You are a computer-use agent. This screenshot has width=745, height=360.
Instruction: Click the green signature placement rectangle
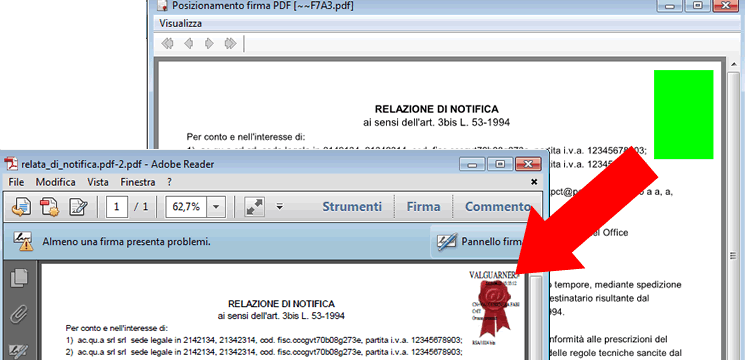(684, 114)
